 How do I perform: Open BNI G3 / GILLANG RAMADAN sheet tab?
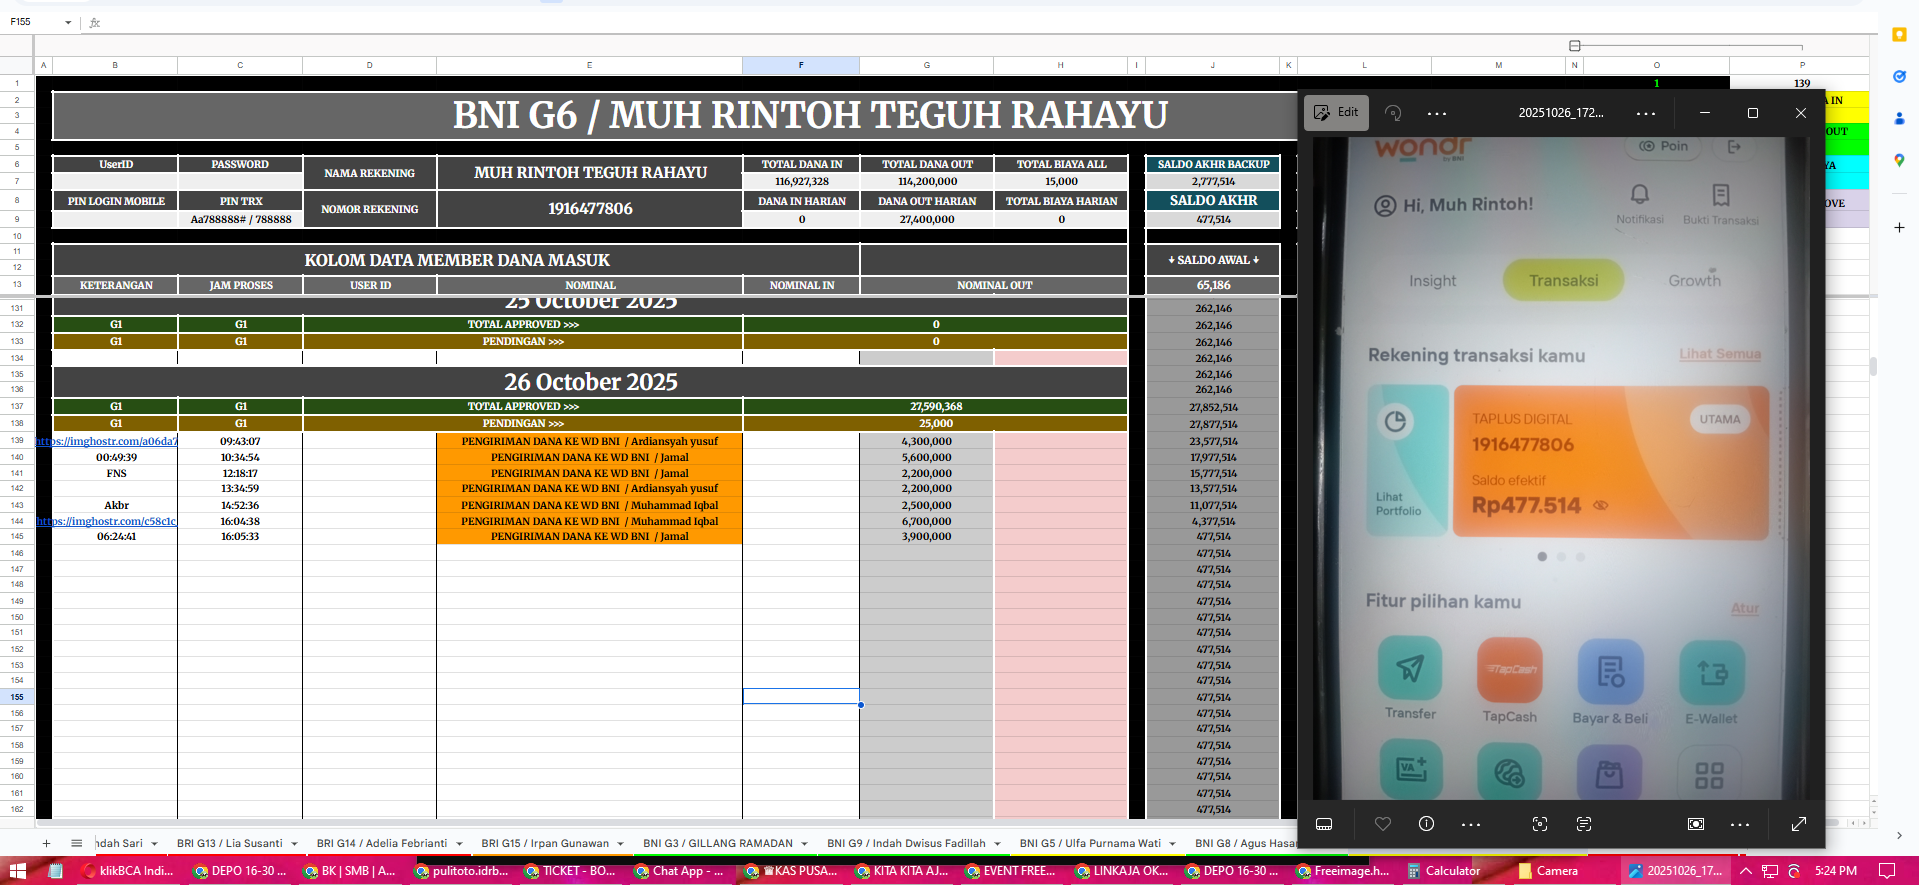pyautogui.click(x=717, y=843)
